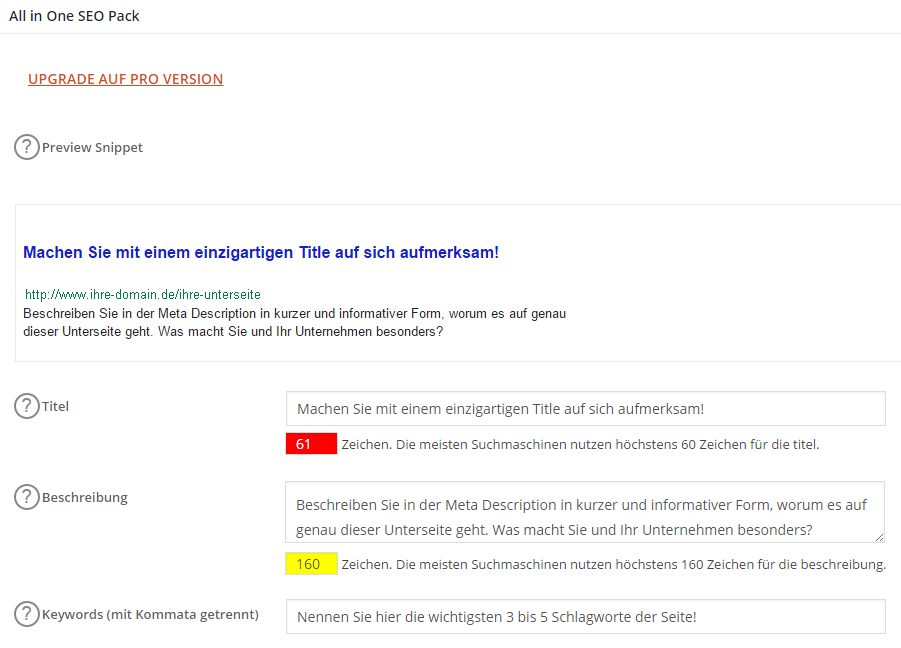Open the help icon beside Titel
The image size is (901, 648).
pyautogui.click(x=26, y=406)
